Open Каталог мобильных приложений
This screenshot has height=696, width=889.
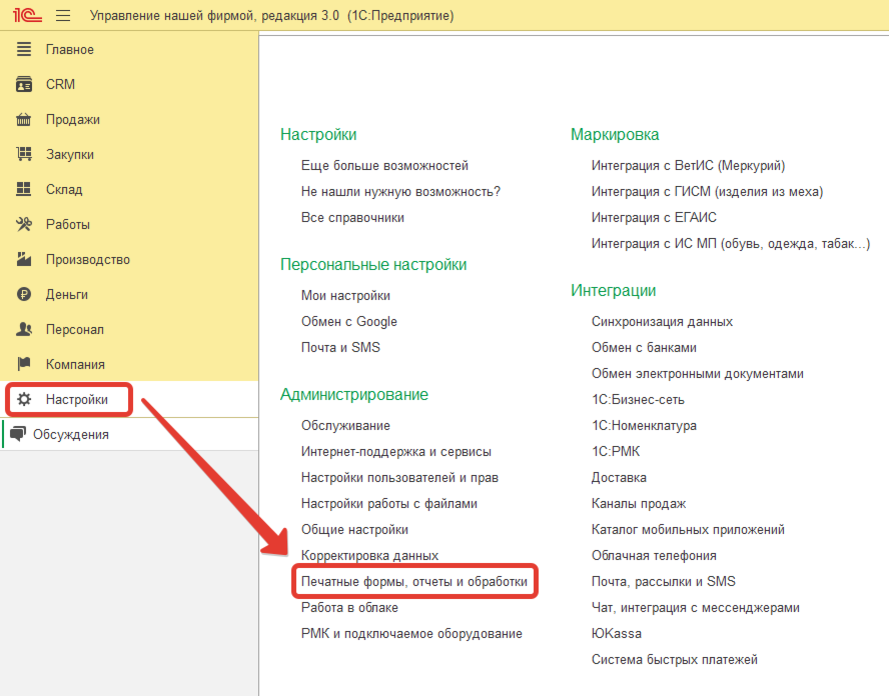(688, 529)
